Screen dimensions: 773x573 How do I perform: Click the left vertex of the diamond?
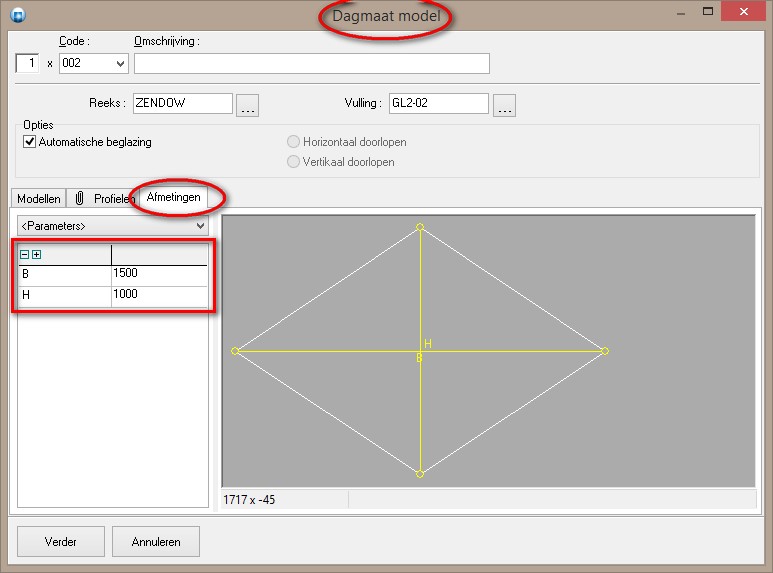click(235, 351)
